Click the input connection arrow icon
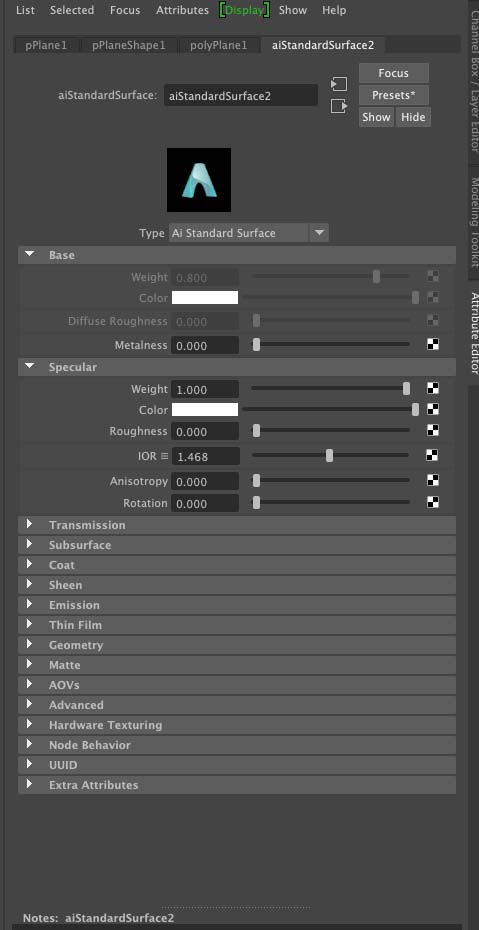The image size is (479, 930). click(339, 84)
